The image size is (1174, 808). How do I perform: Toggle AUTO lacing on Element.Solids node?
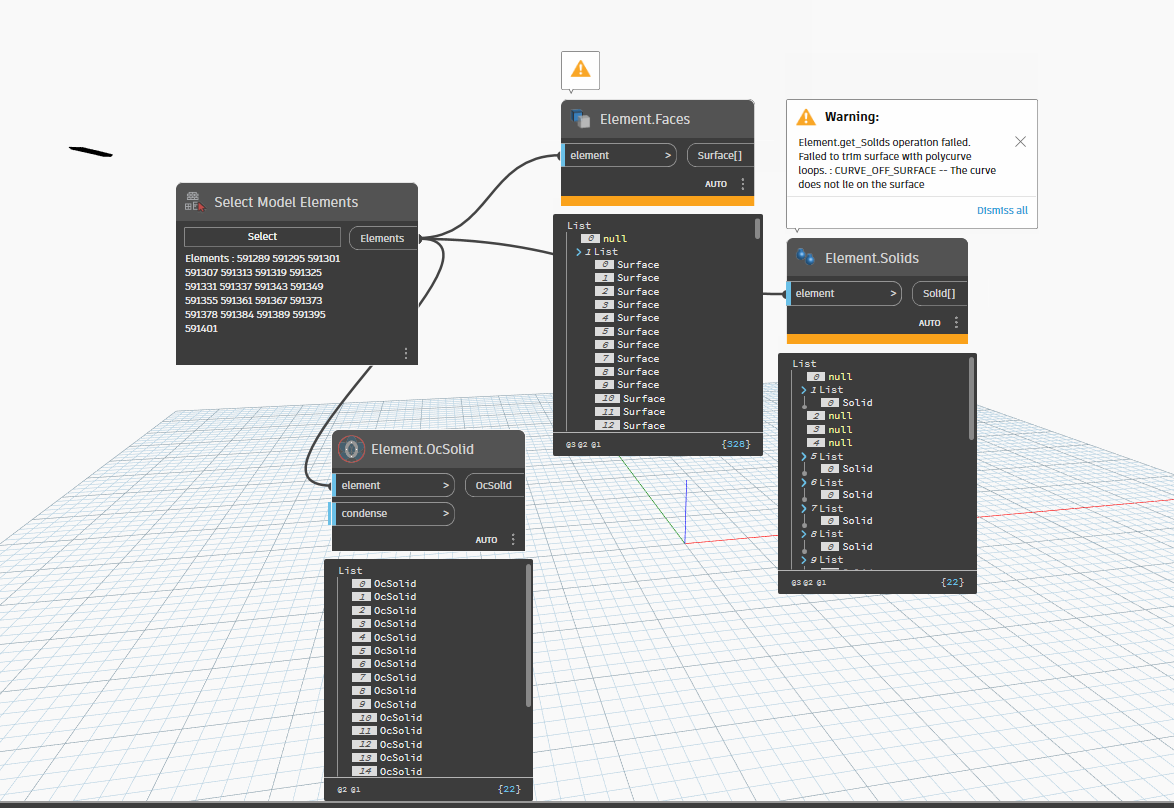(931, 322)
